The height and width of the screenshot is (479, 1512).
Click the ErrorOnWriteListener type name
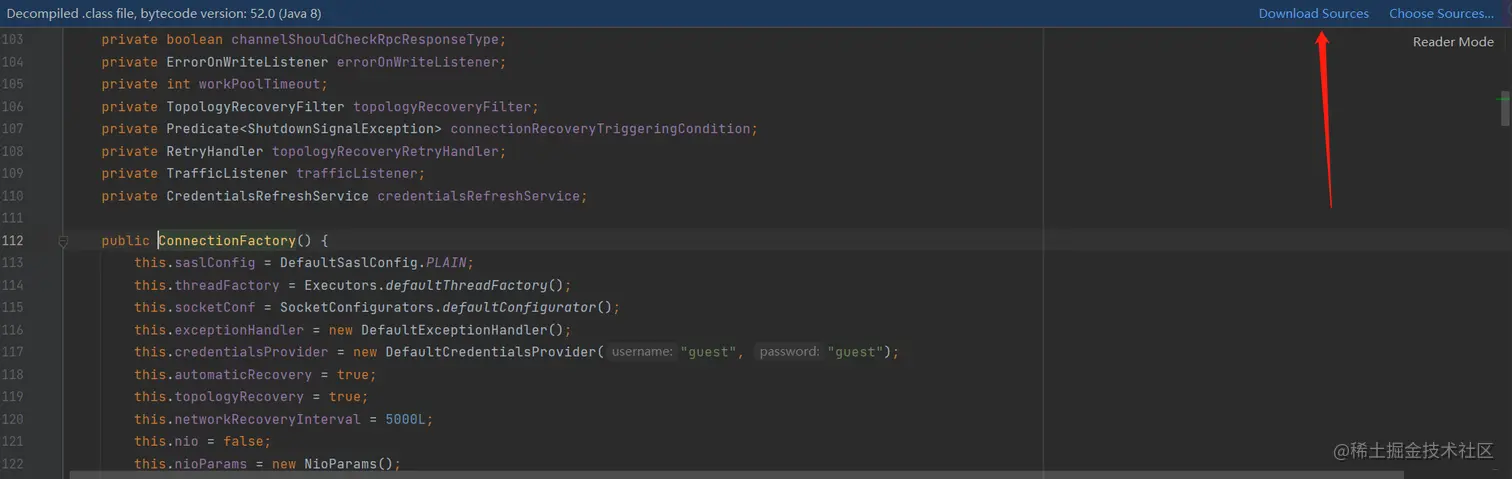click(x=247, y=62)
